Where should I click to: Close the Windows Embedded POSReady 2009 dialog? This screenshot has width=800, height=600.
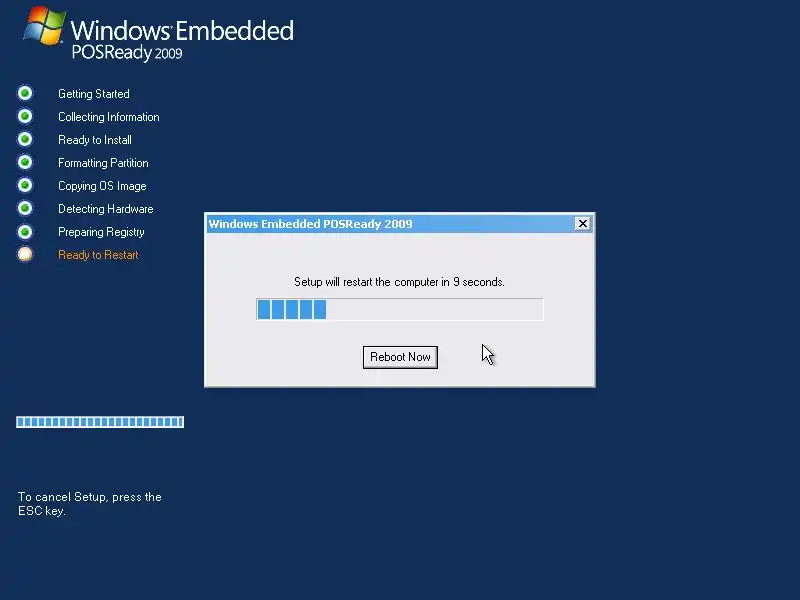[582, 223]
